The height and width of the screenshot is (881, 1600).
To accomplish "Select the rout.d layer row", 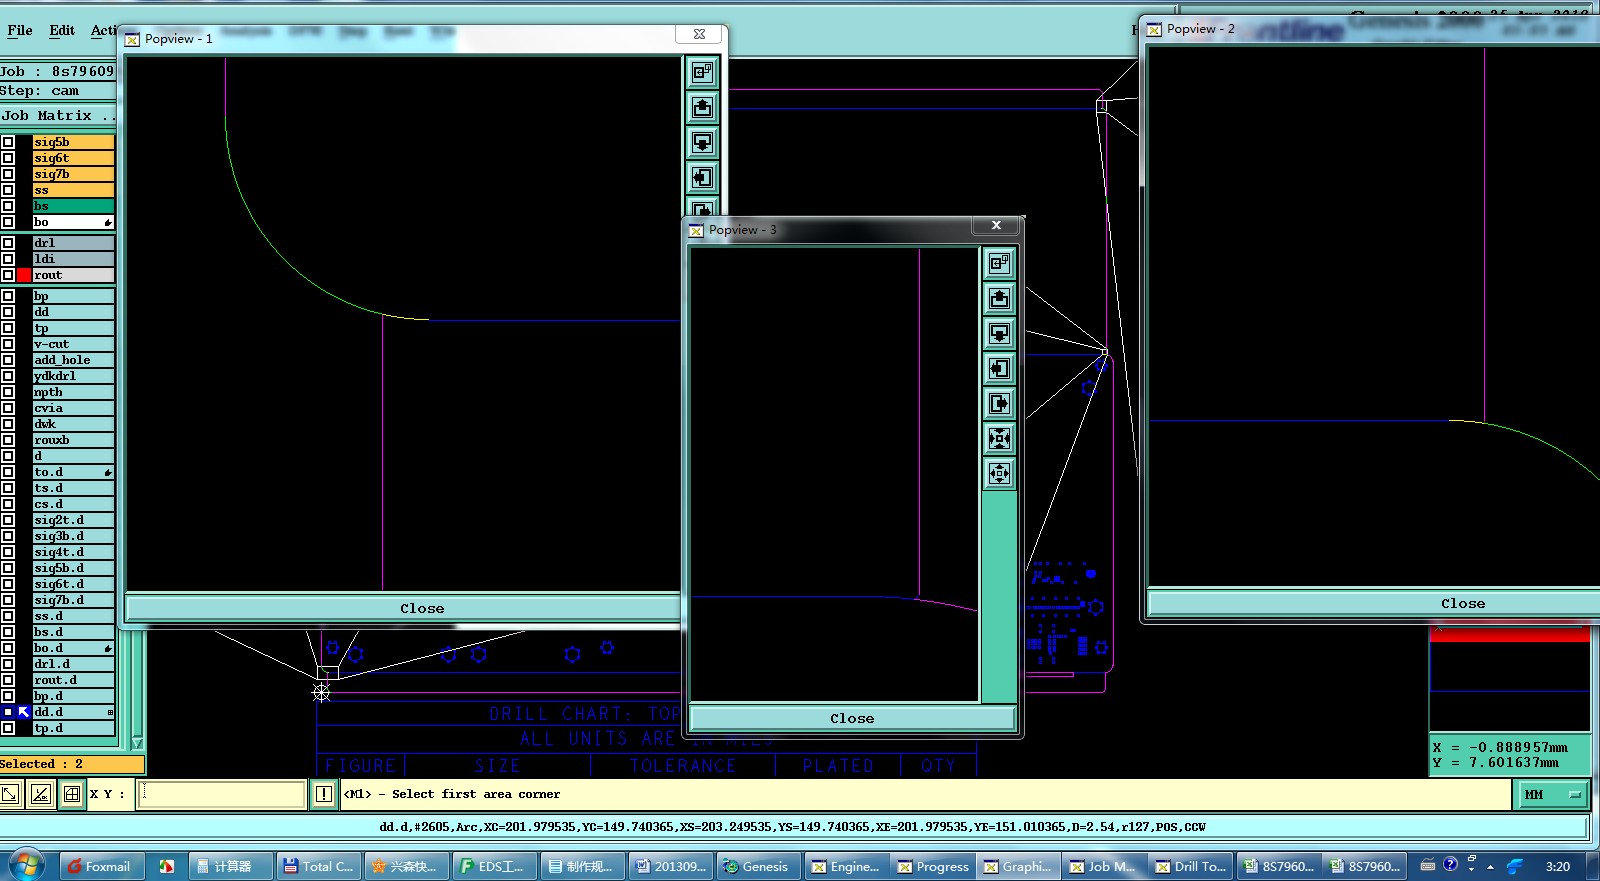I will (74, 680).
